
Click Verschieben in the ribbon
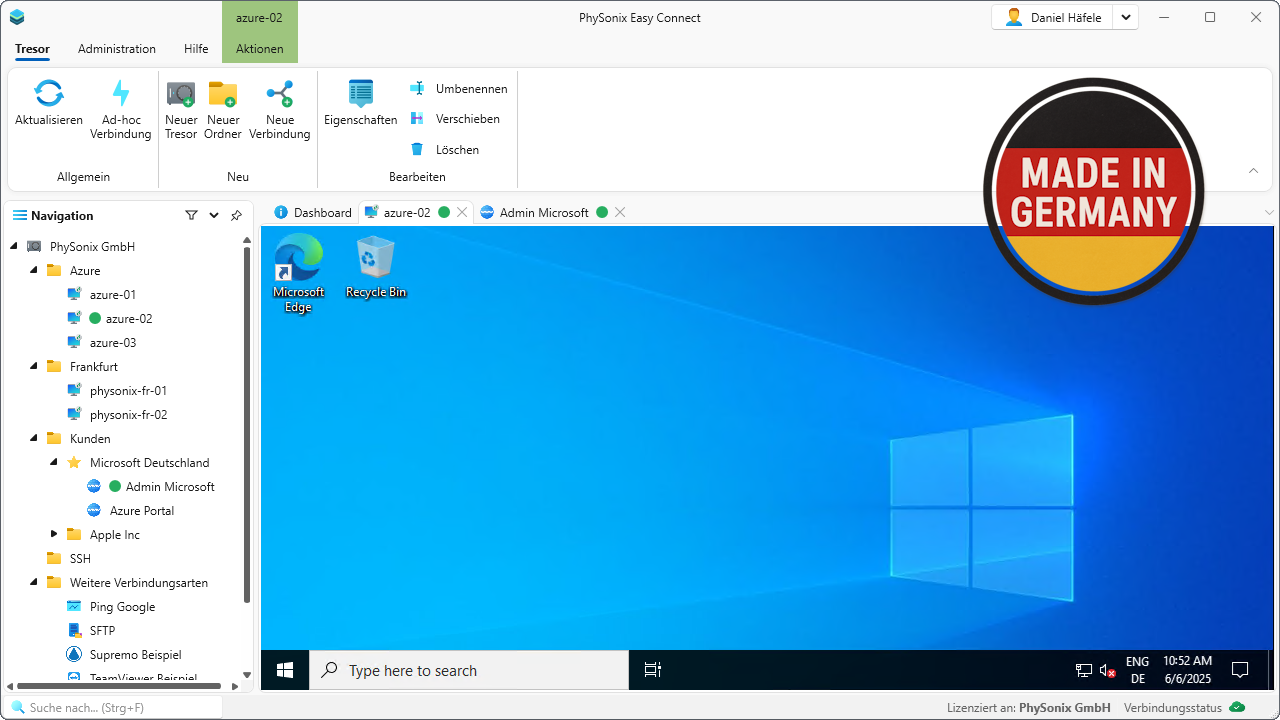[x=455, y=119]
